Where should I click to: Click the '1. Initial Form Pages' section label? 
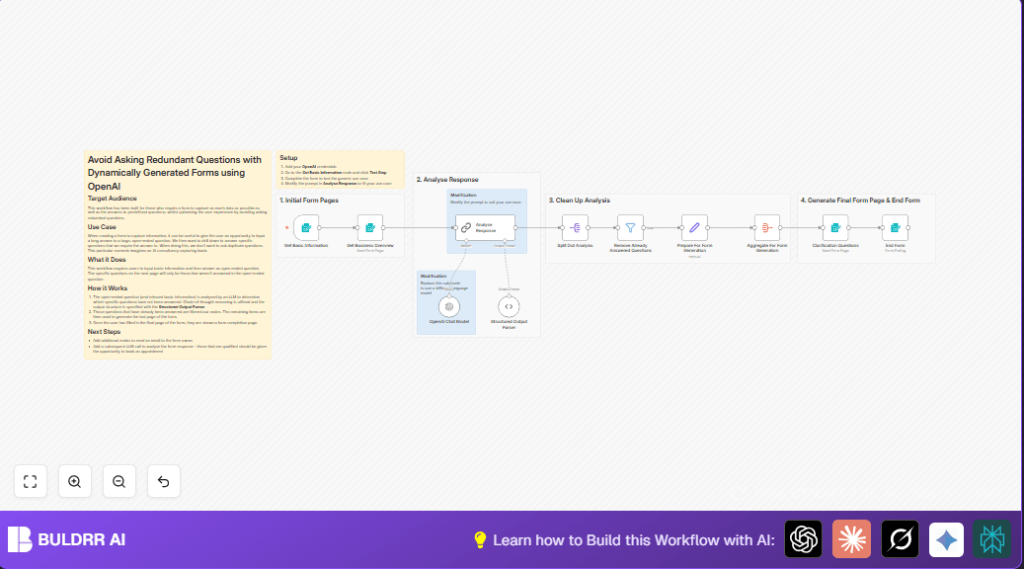tap(309, 200)
